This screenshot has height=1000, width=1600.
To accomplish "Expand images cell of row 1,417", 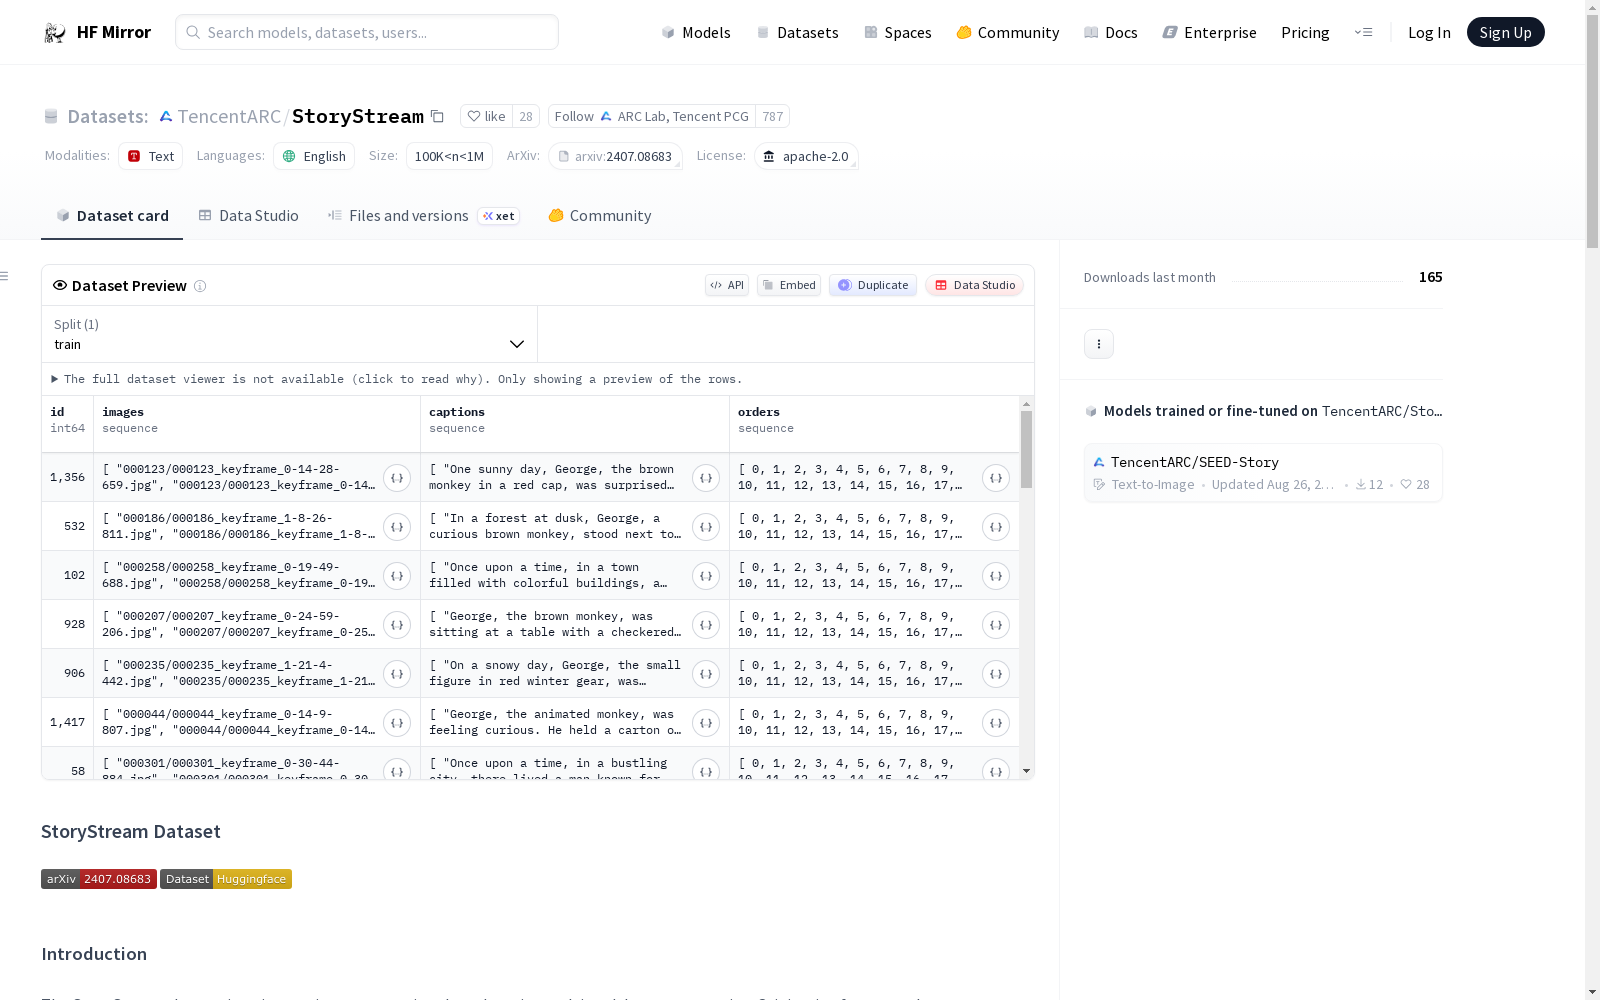I will click(x=397, y=723).
